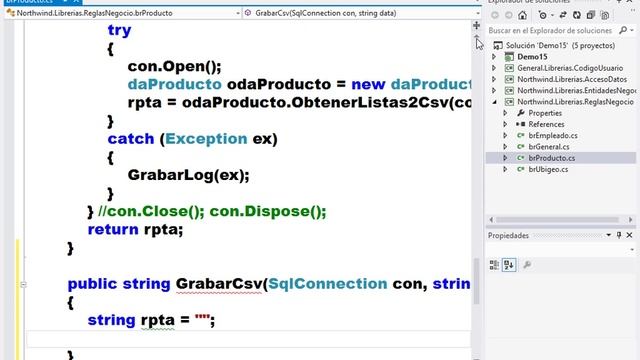
Task: Click the 'return rpta;' line in code
Action: coord(135,229)
